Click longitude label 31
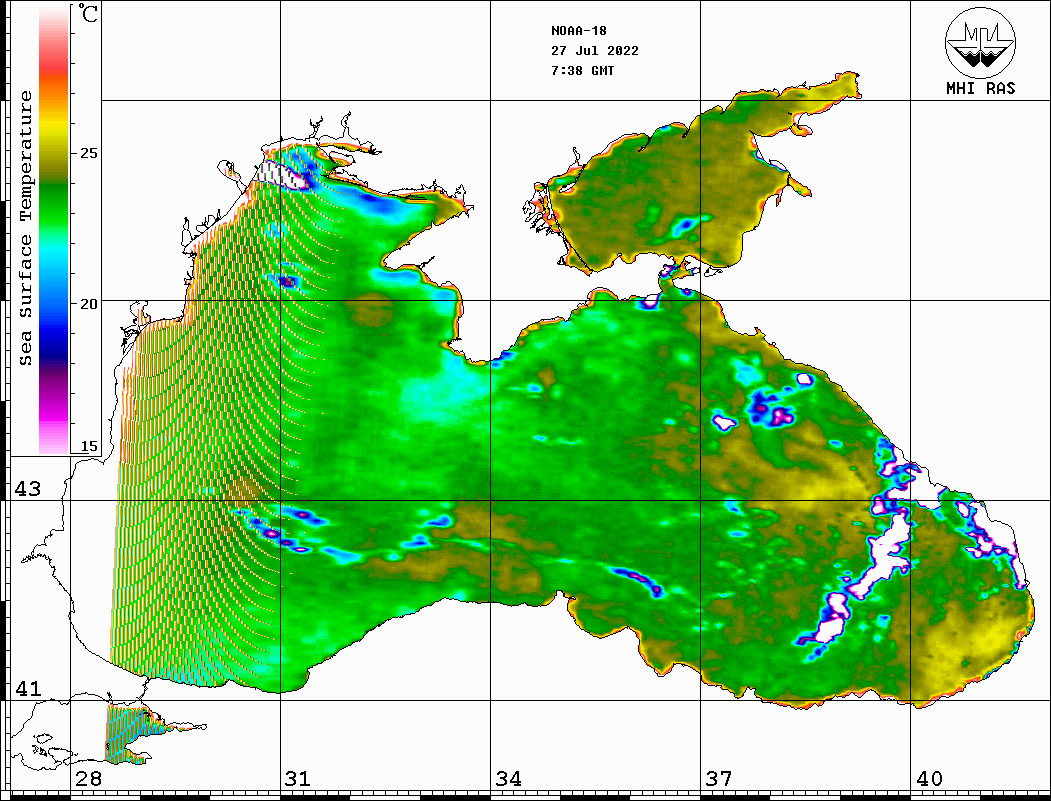1051x801 pixels. click(x=298, y=778)
